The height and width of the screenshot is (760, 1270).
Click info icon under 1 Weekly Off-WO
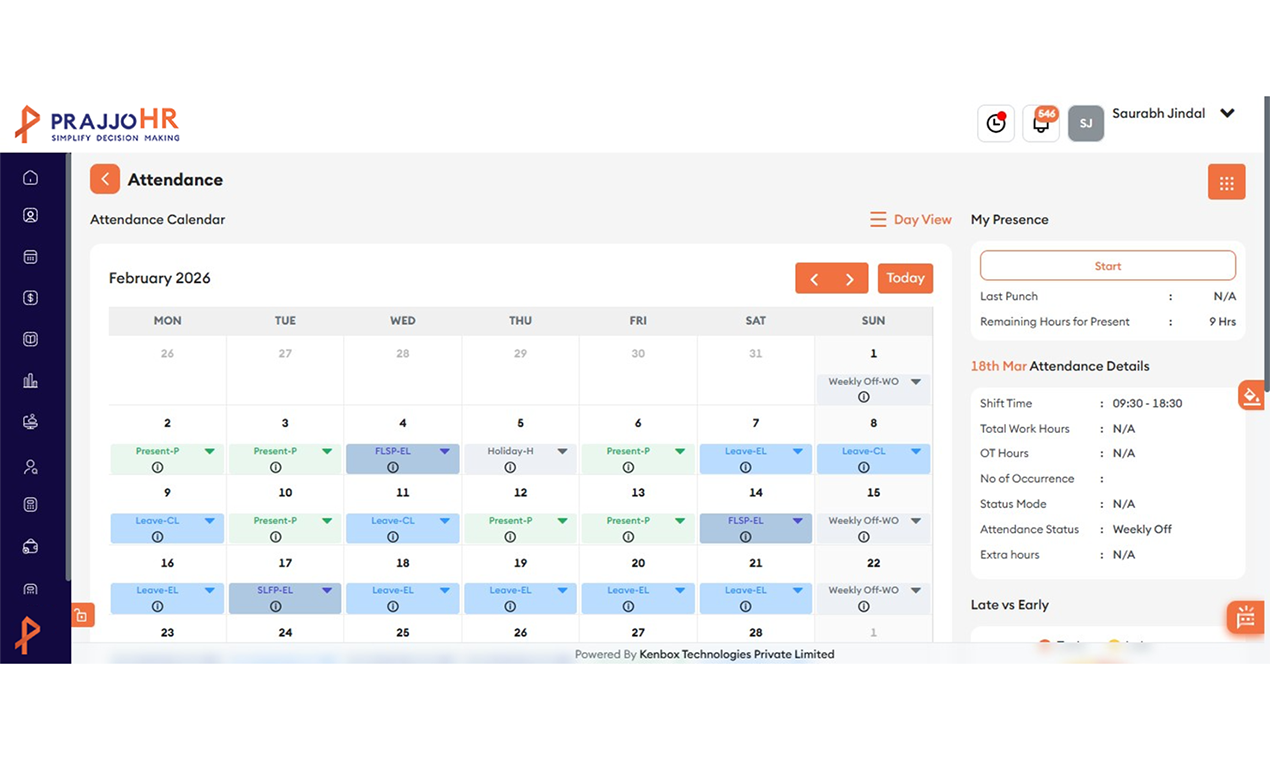(864, 397)
